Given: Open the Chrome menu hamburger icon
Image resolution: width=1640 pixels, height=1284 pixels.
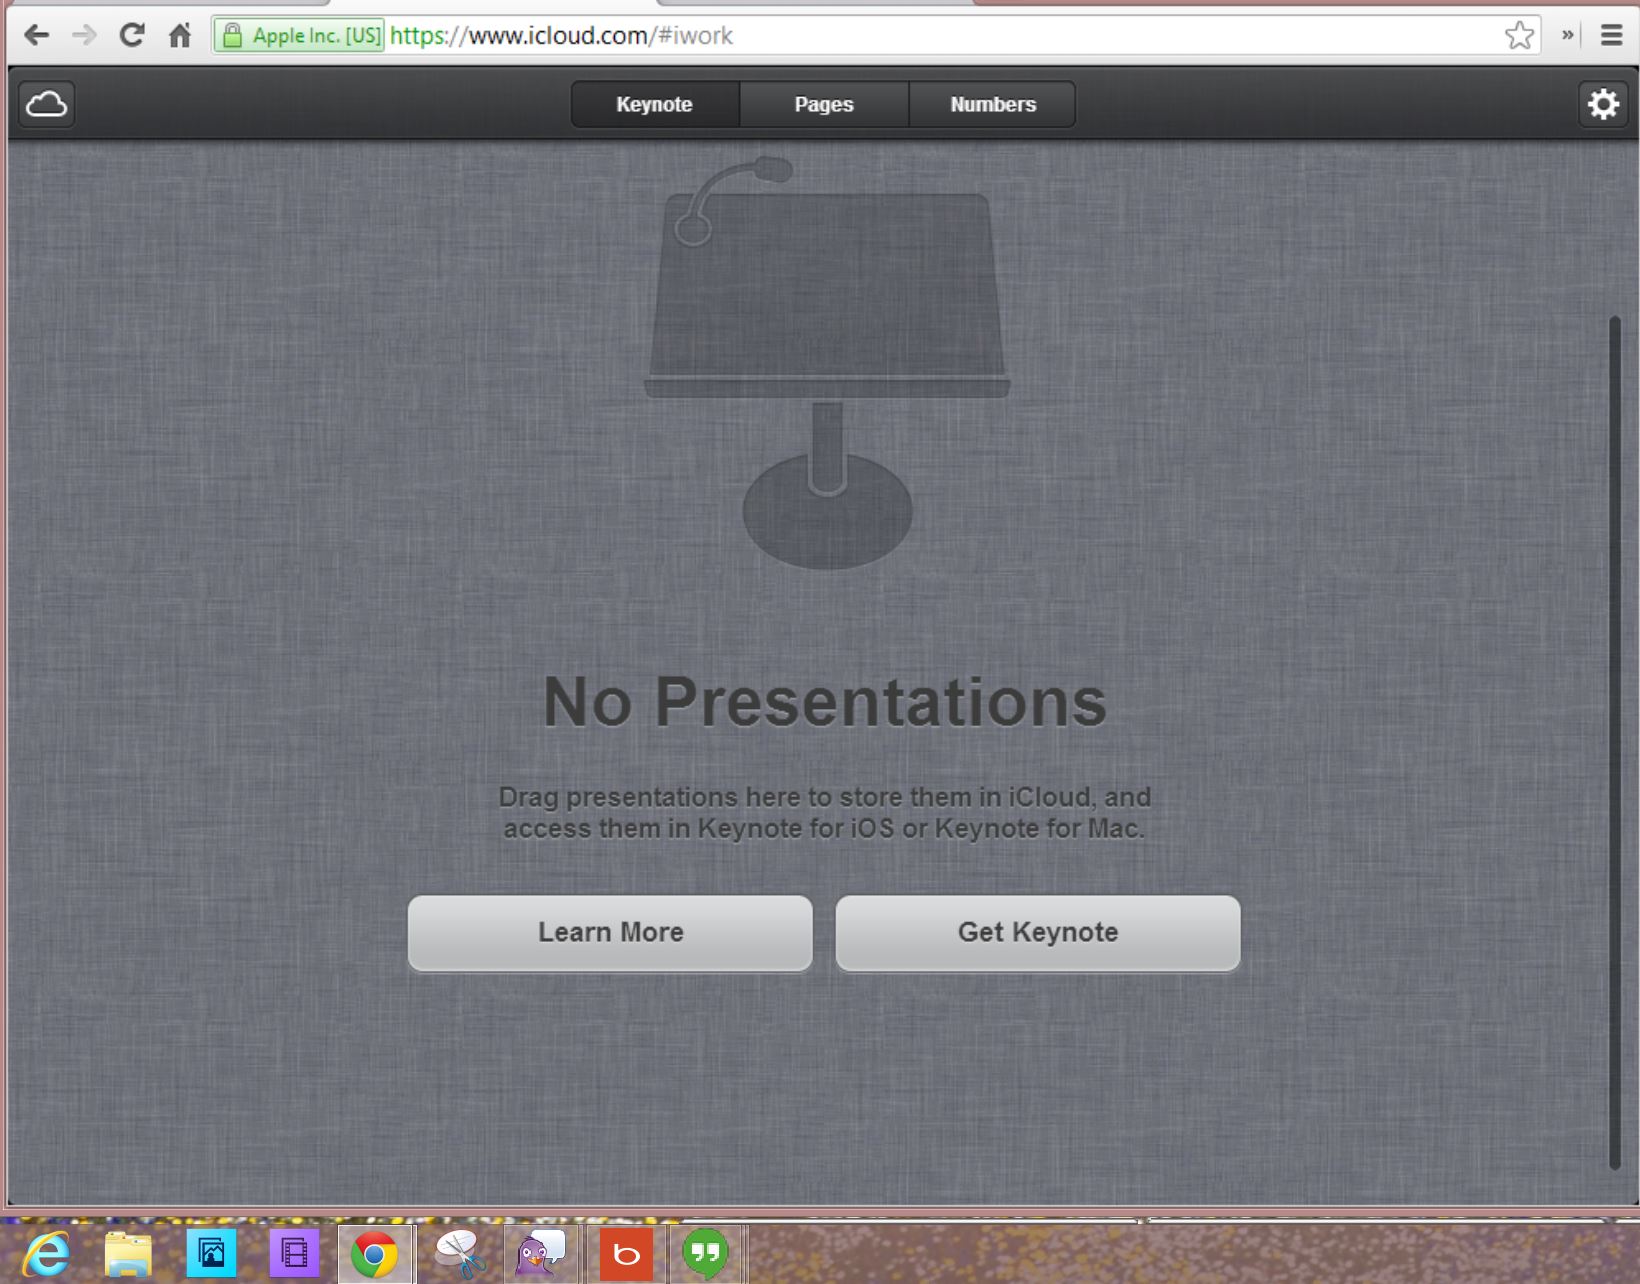Looking at the screenshot, I should pyautogui.click(x=1611, y=36).
